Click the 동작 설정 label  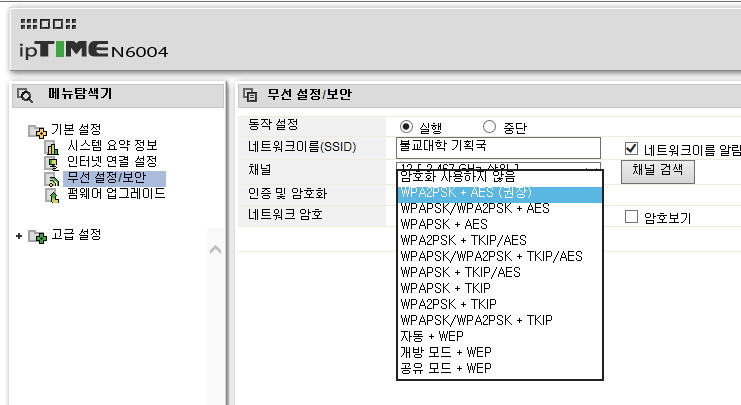(x=273, y=125)
